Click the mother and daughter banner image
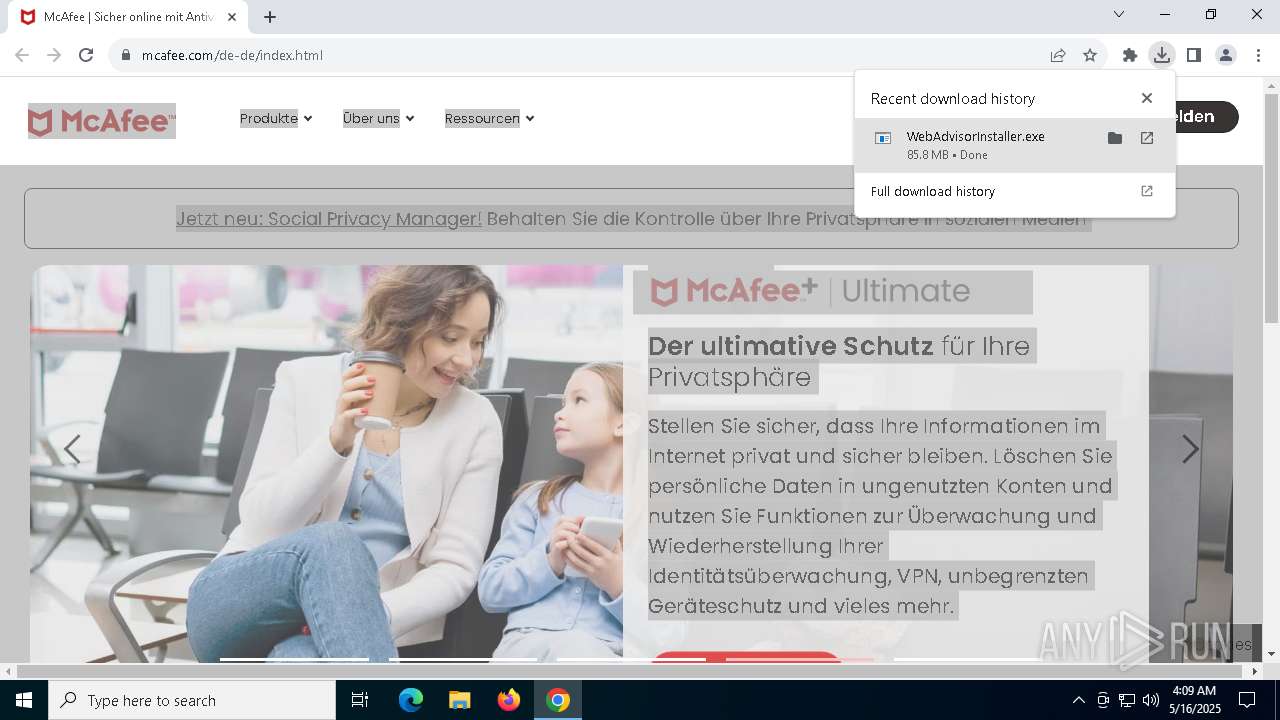 [327, 463]
